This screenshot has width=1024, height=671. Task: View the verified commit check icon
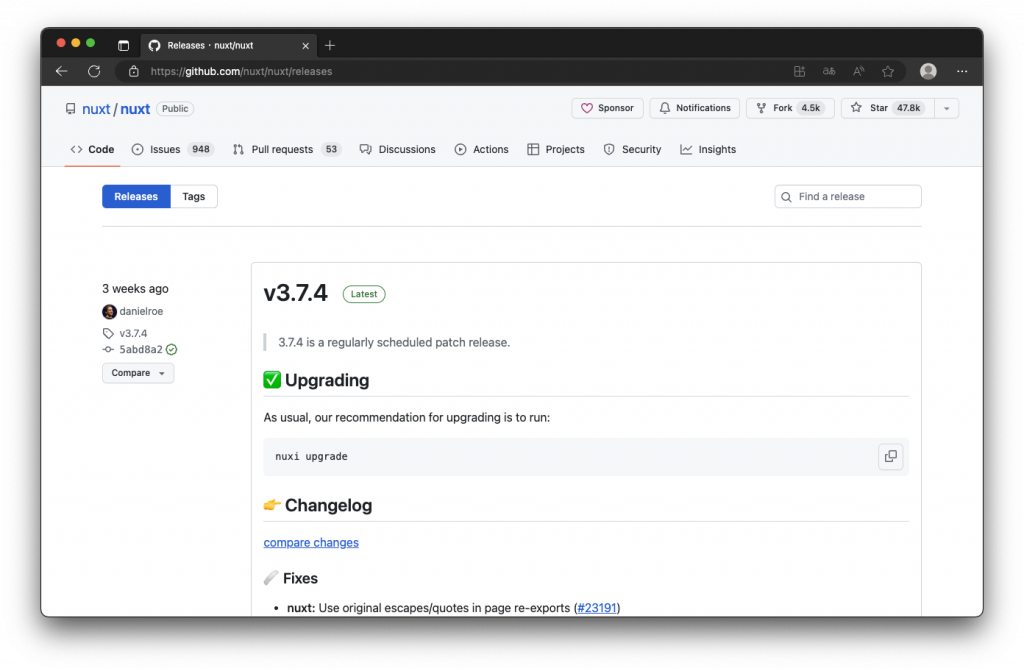click(x=172, y=350)
